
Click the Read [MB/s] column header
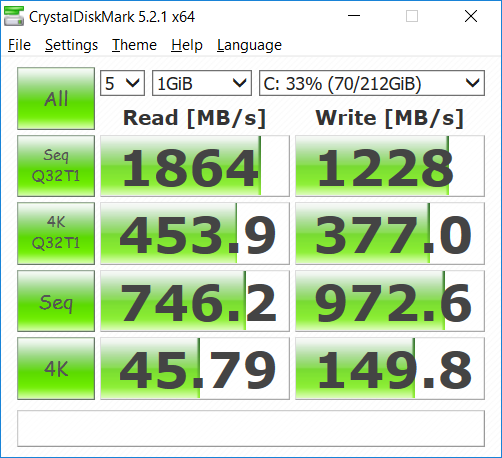point(194,118)
